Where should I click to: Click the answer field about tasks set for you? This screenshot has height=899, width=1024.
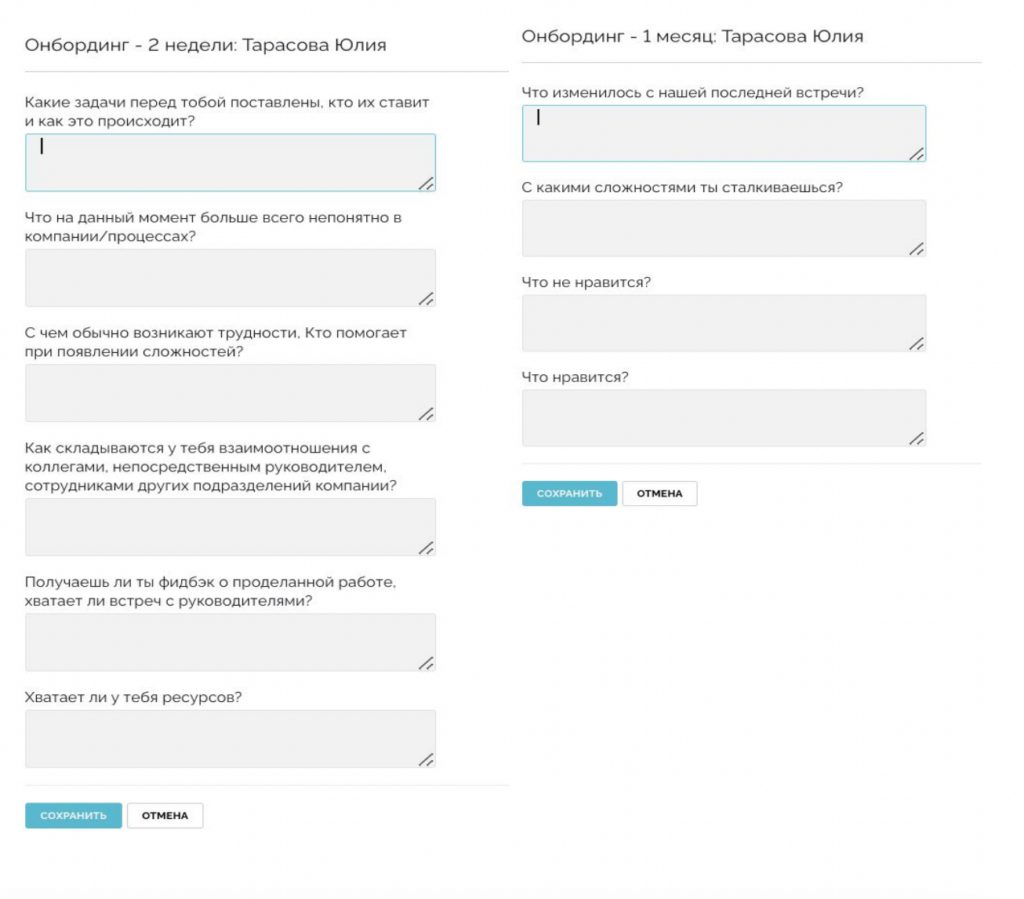tap(230, 162)
